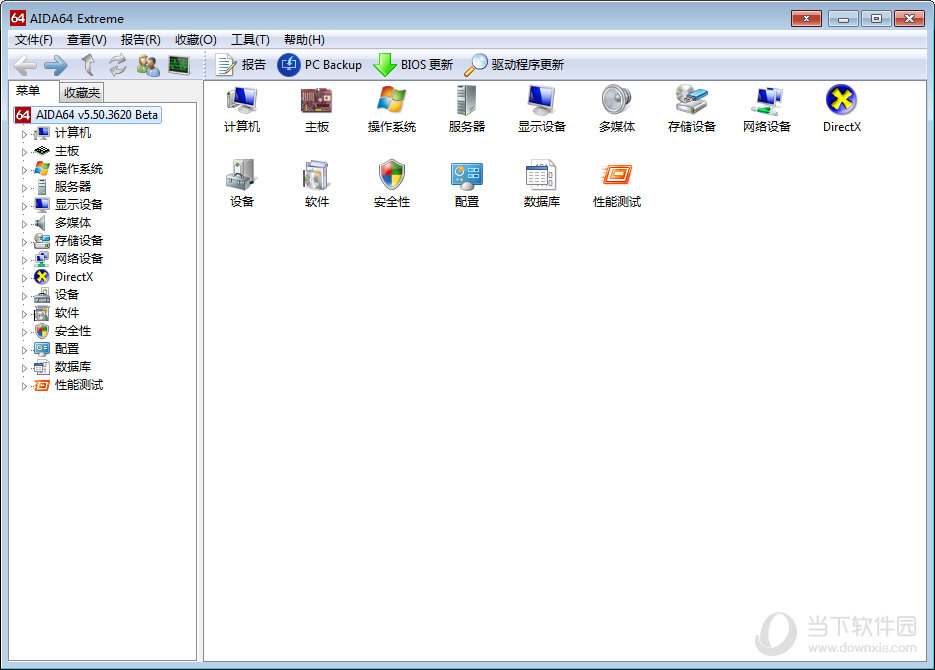The image size is (935, 670).
Task: Open the 性能测试 benchmark icon in main panel
Action: point(616,176)
